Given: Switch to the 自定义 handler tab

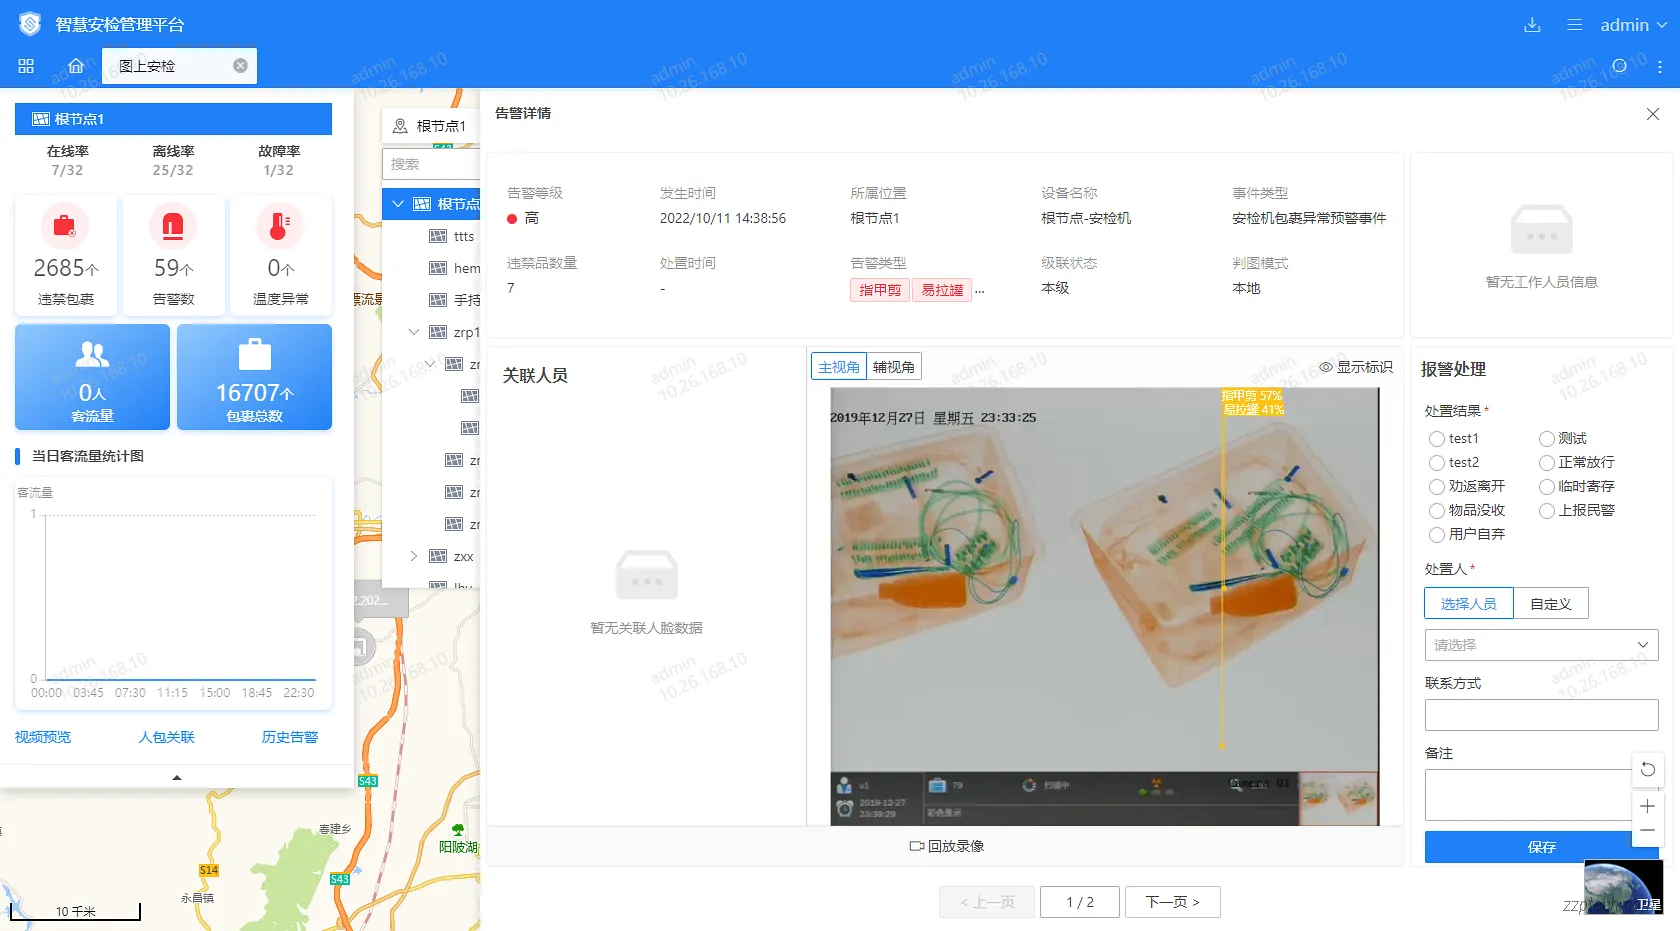Looking at the screenshot, I should pyautogui.click(x=1550, y=603).
